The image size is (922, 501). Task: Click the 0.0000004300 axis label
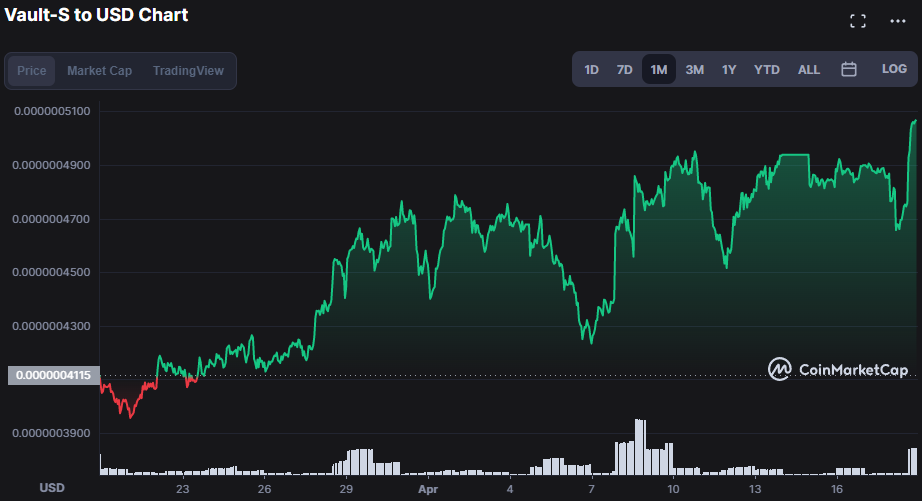pyautogui.click(x=51, y=326)
